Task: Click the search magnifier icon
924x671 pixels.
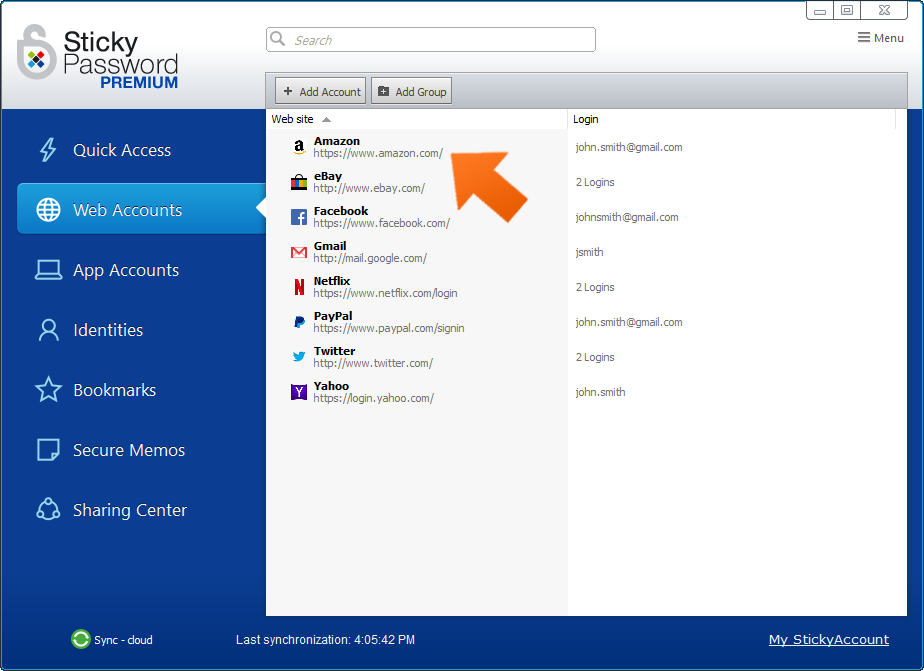Action: click(278, 39)
